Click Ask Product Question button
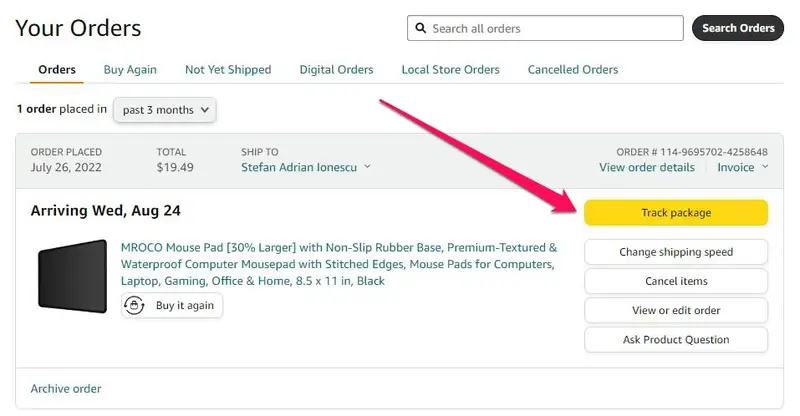Viewport: 800px width, 416px height. point(676,339)
